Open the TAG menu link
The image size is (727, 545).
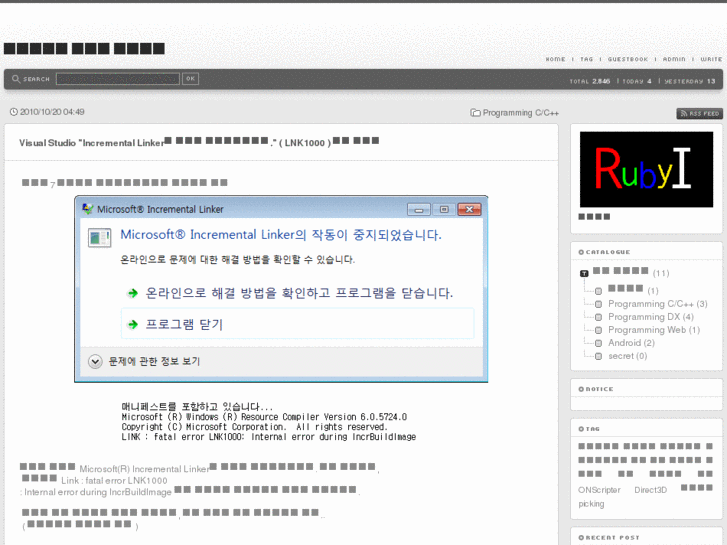click(587, 59)
